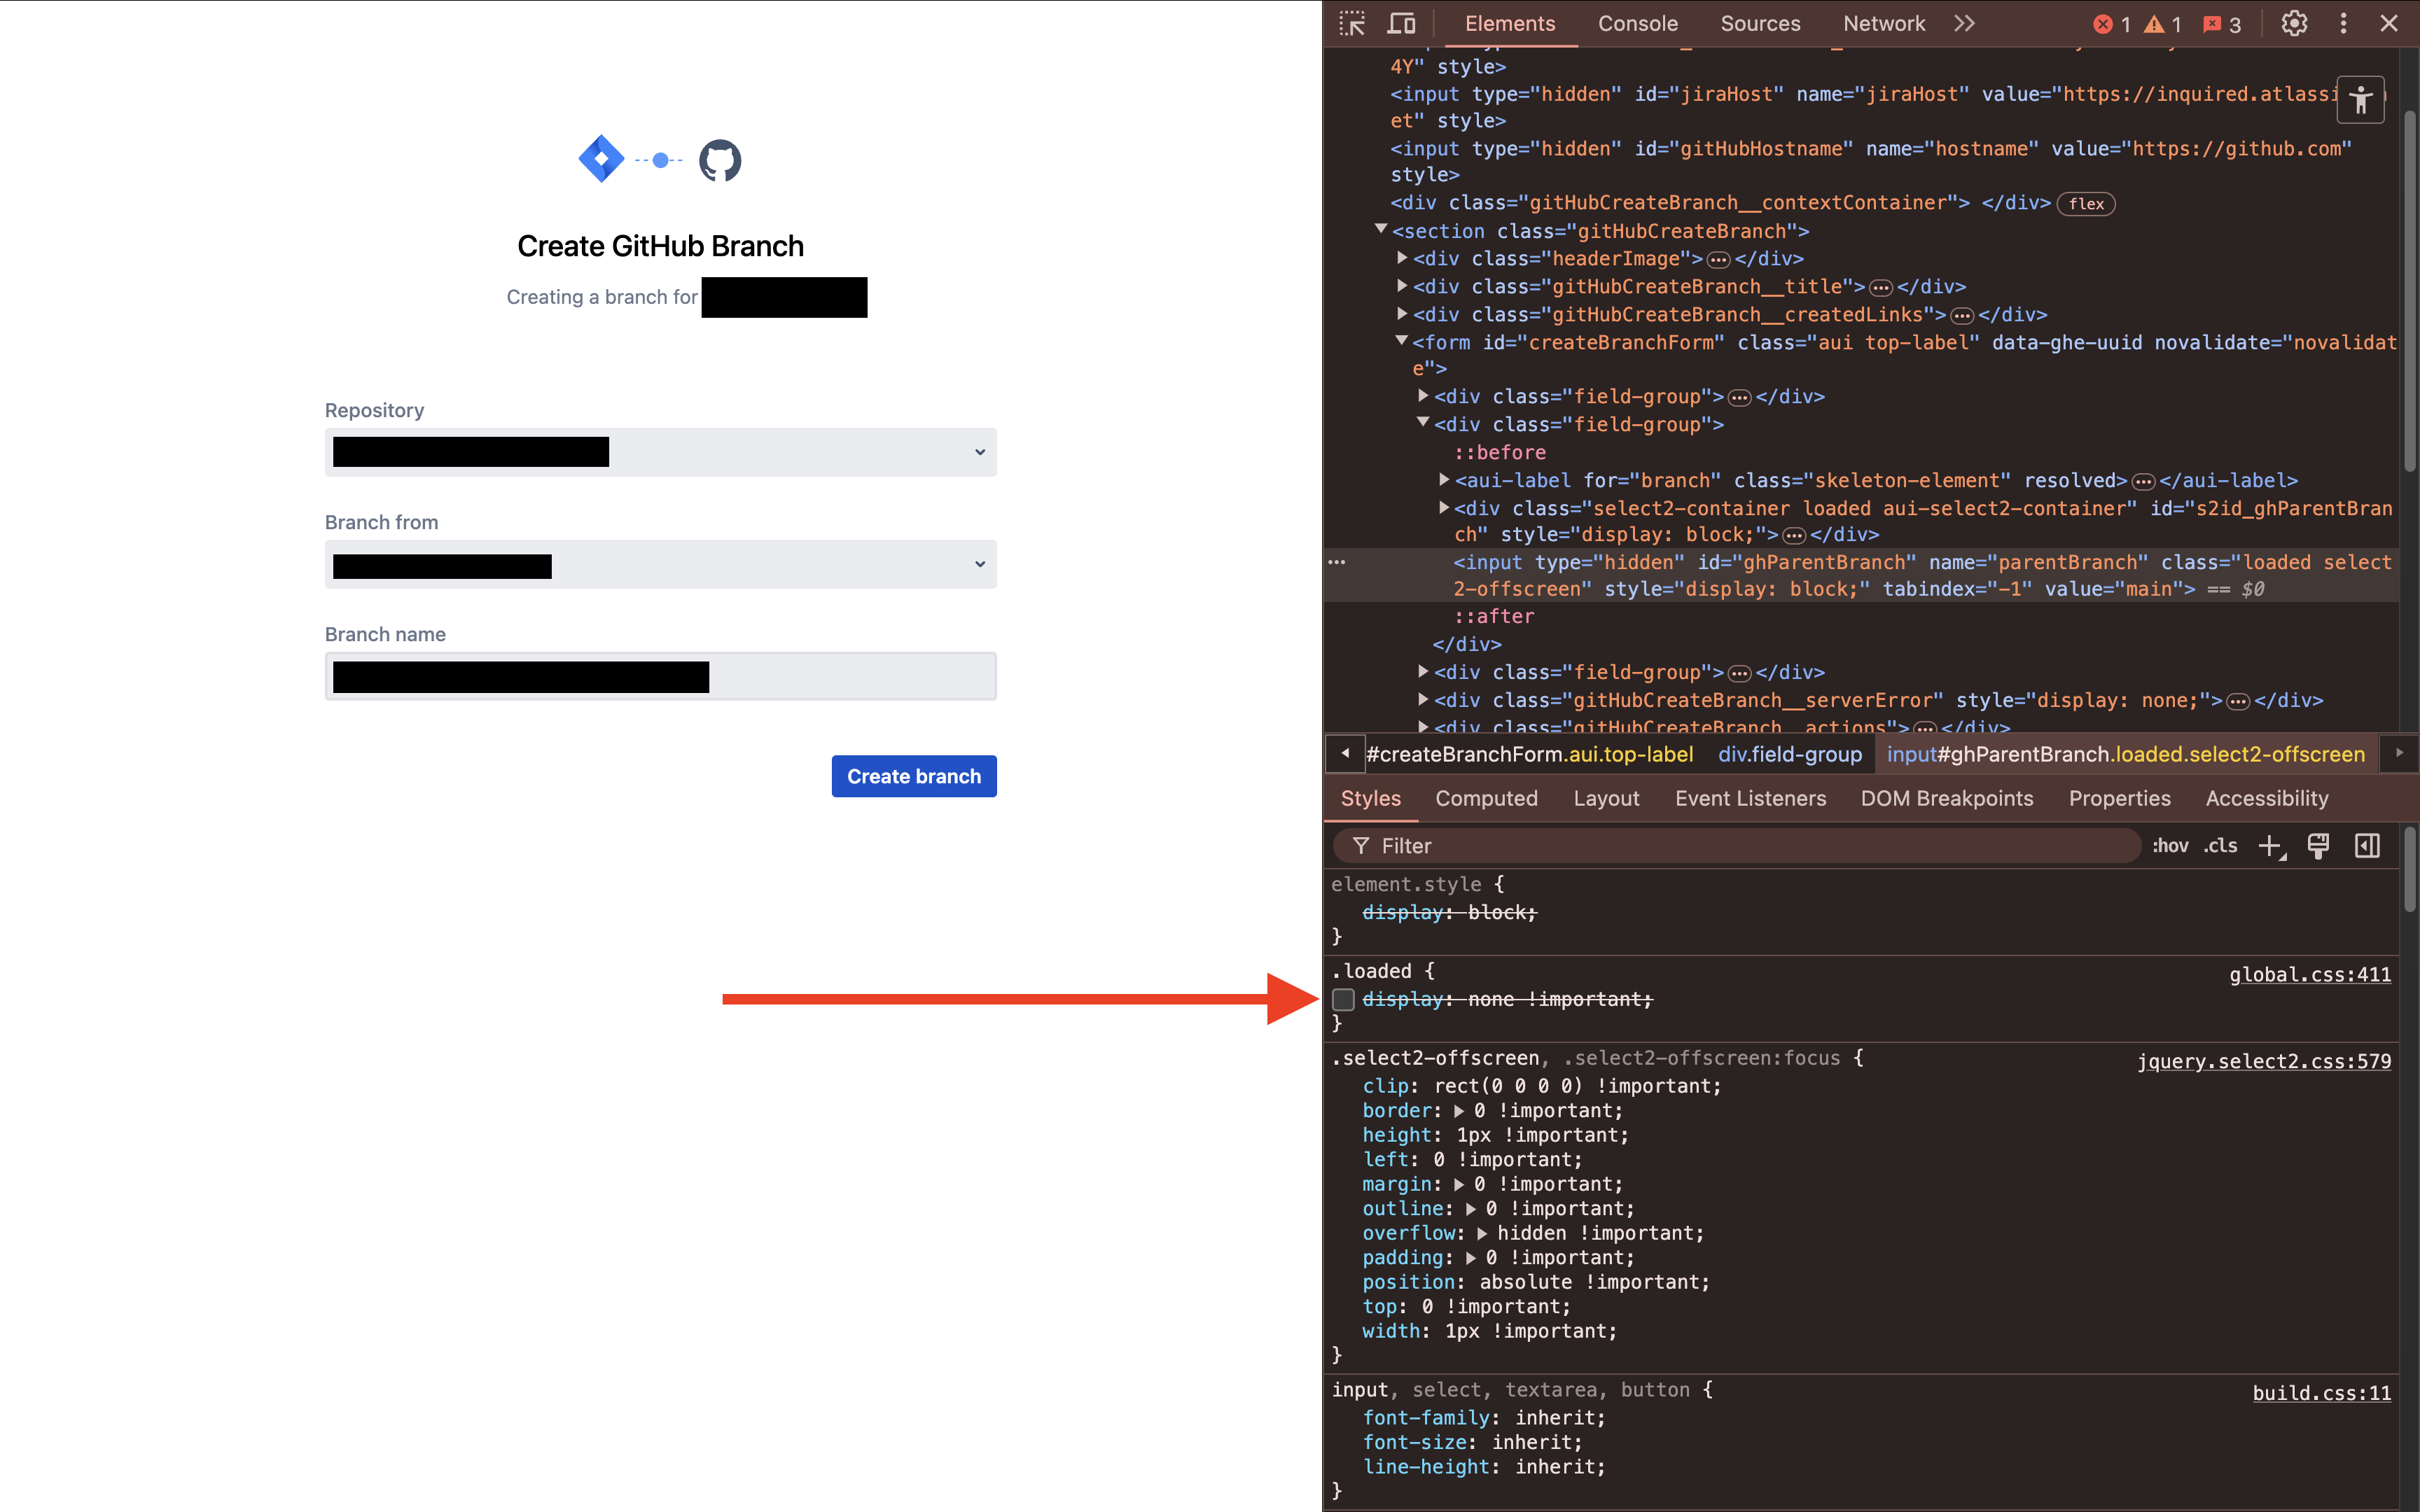Click the Jira logo in header
2420x1512 pixels.
601,159
